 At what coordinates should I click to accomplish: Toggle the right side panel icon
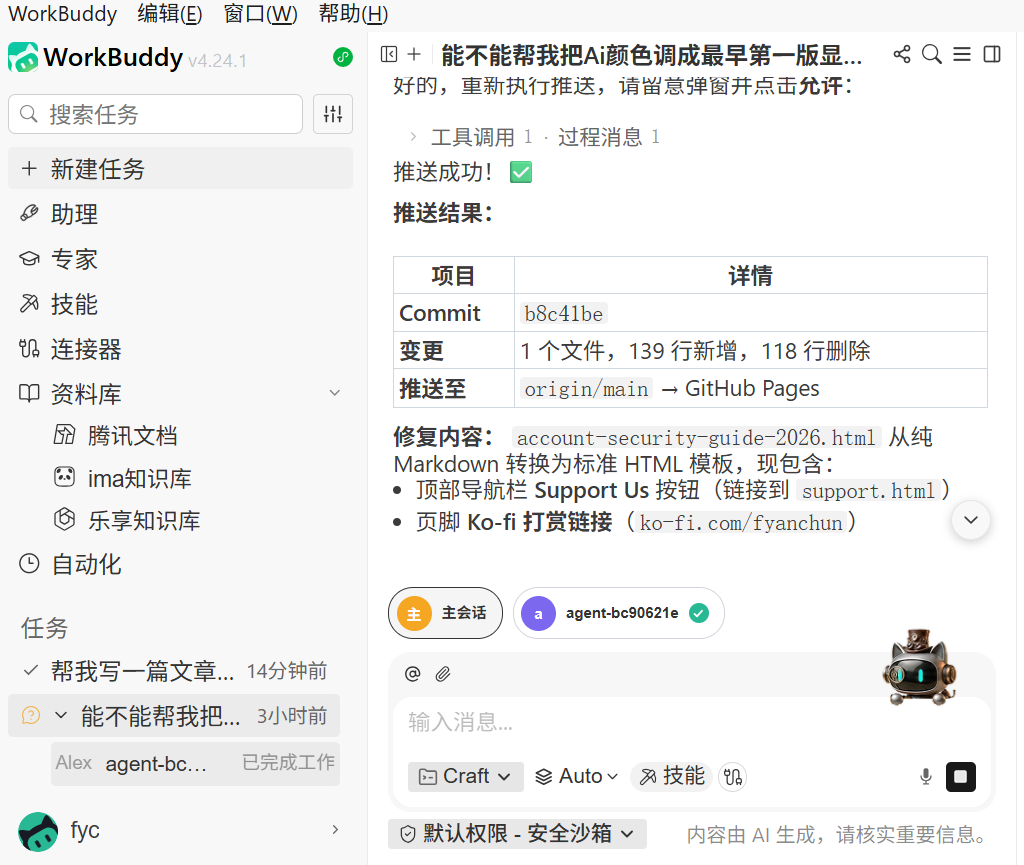click(x=992, y=54)
